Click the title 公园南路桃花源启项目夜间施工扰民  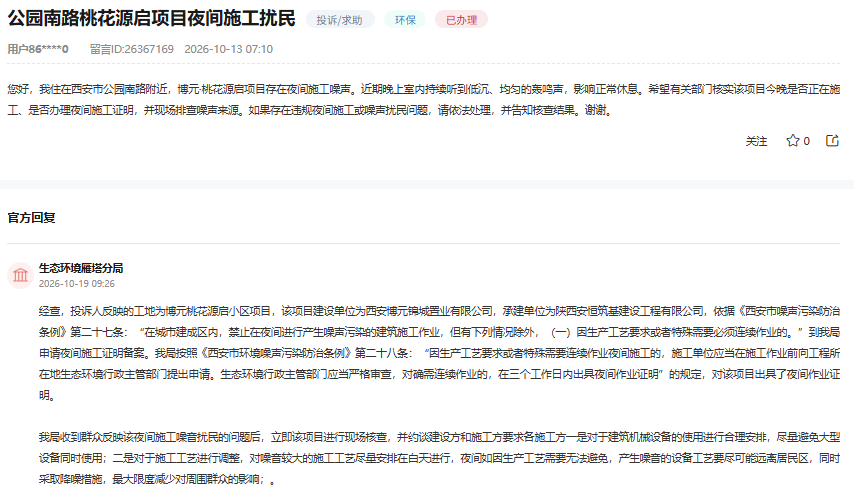coord(151,19)
